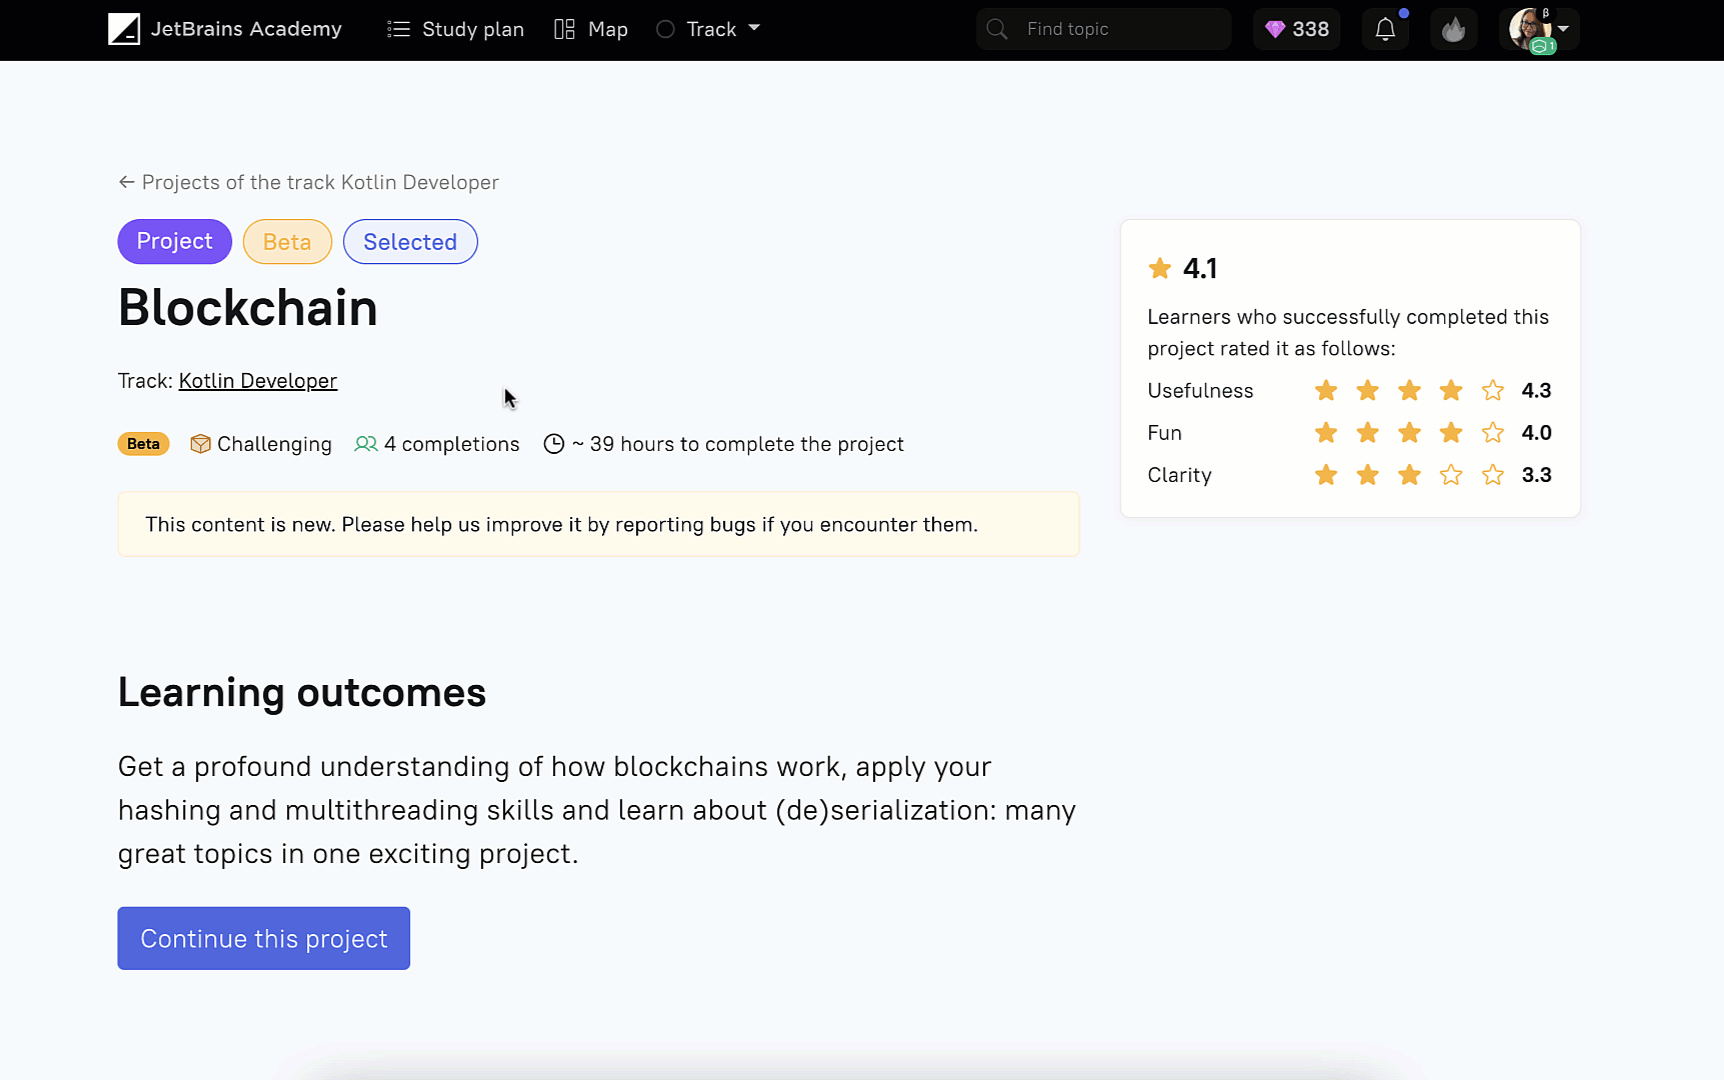This screenshot has height=1080, width=1724.
Task: Open the Study plan menu item
Action: (456, 29)
